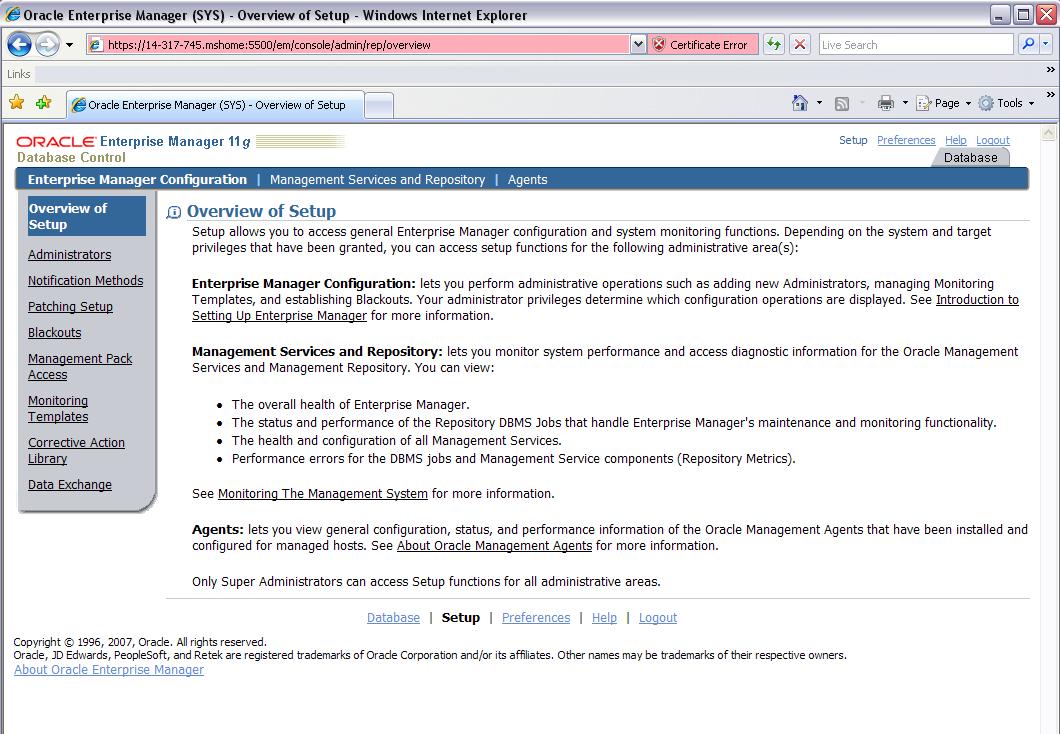
Task: Expand the address bar history dropdown
Action: pyautogui.click(x=638, y=45)
